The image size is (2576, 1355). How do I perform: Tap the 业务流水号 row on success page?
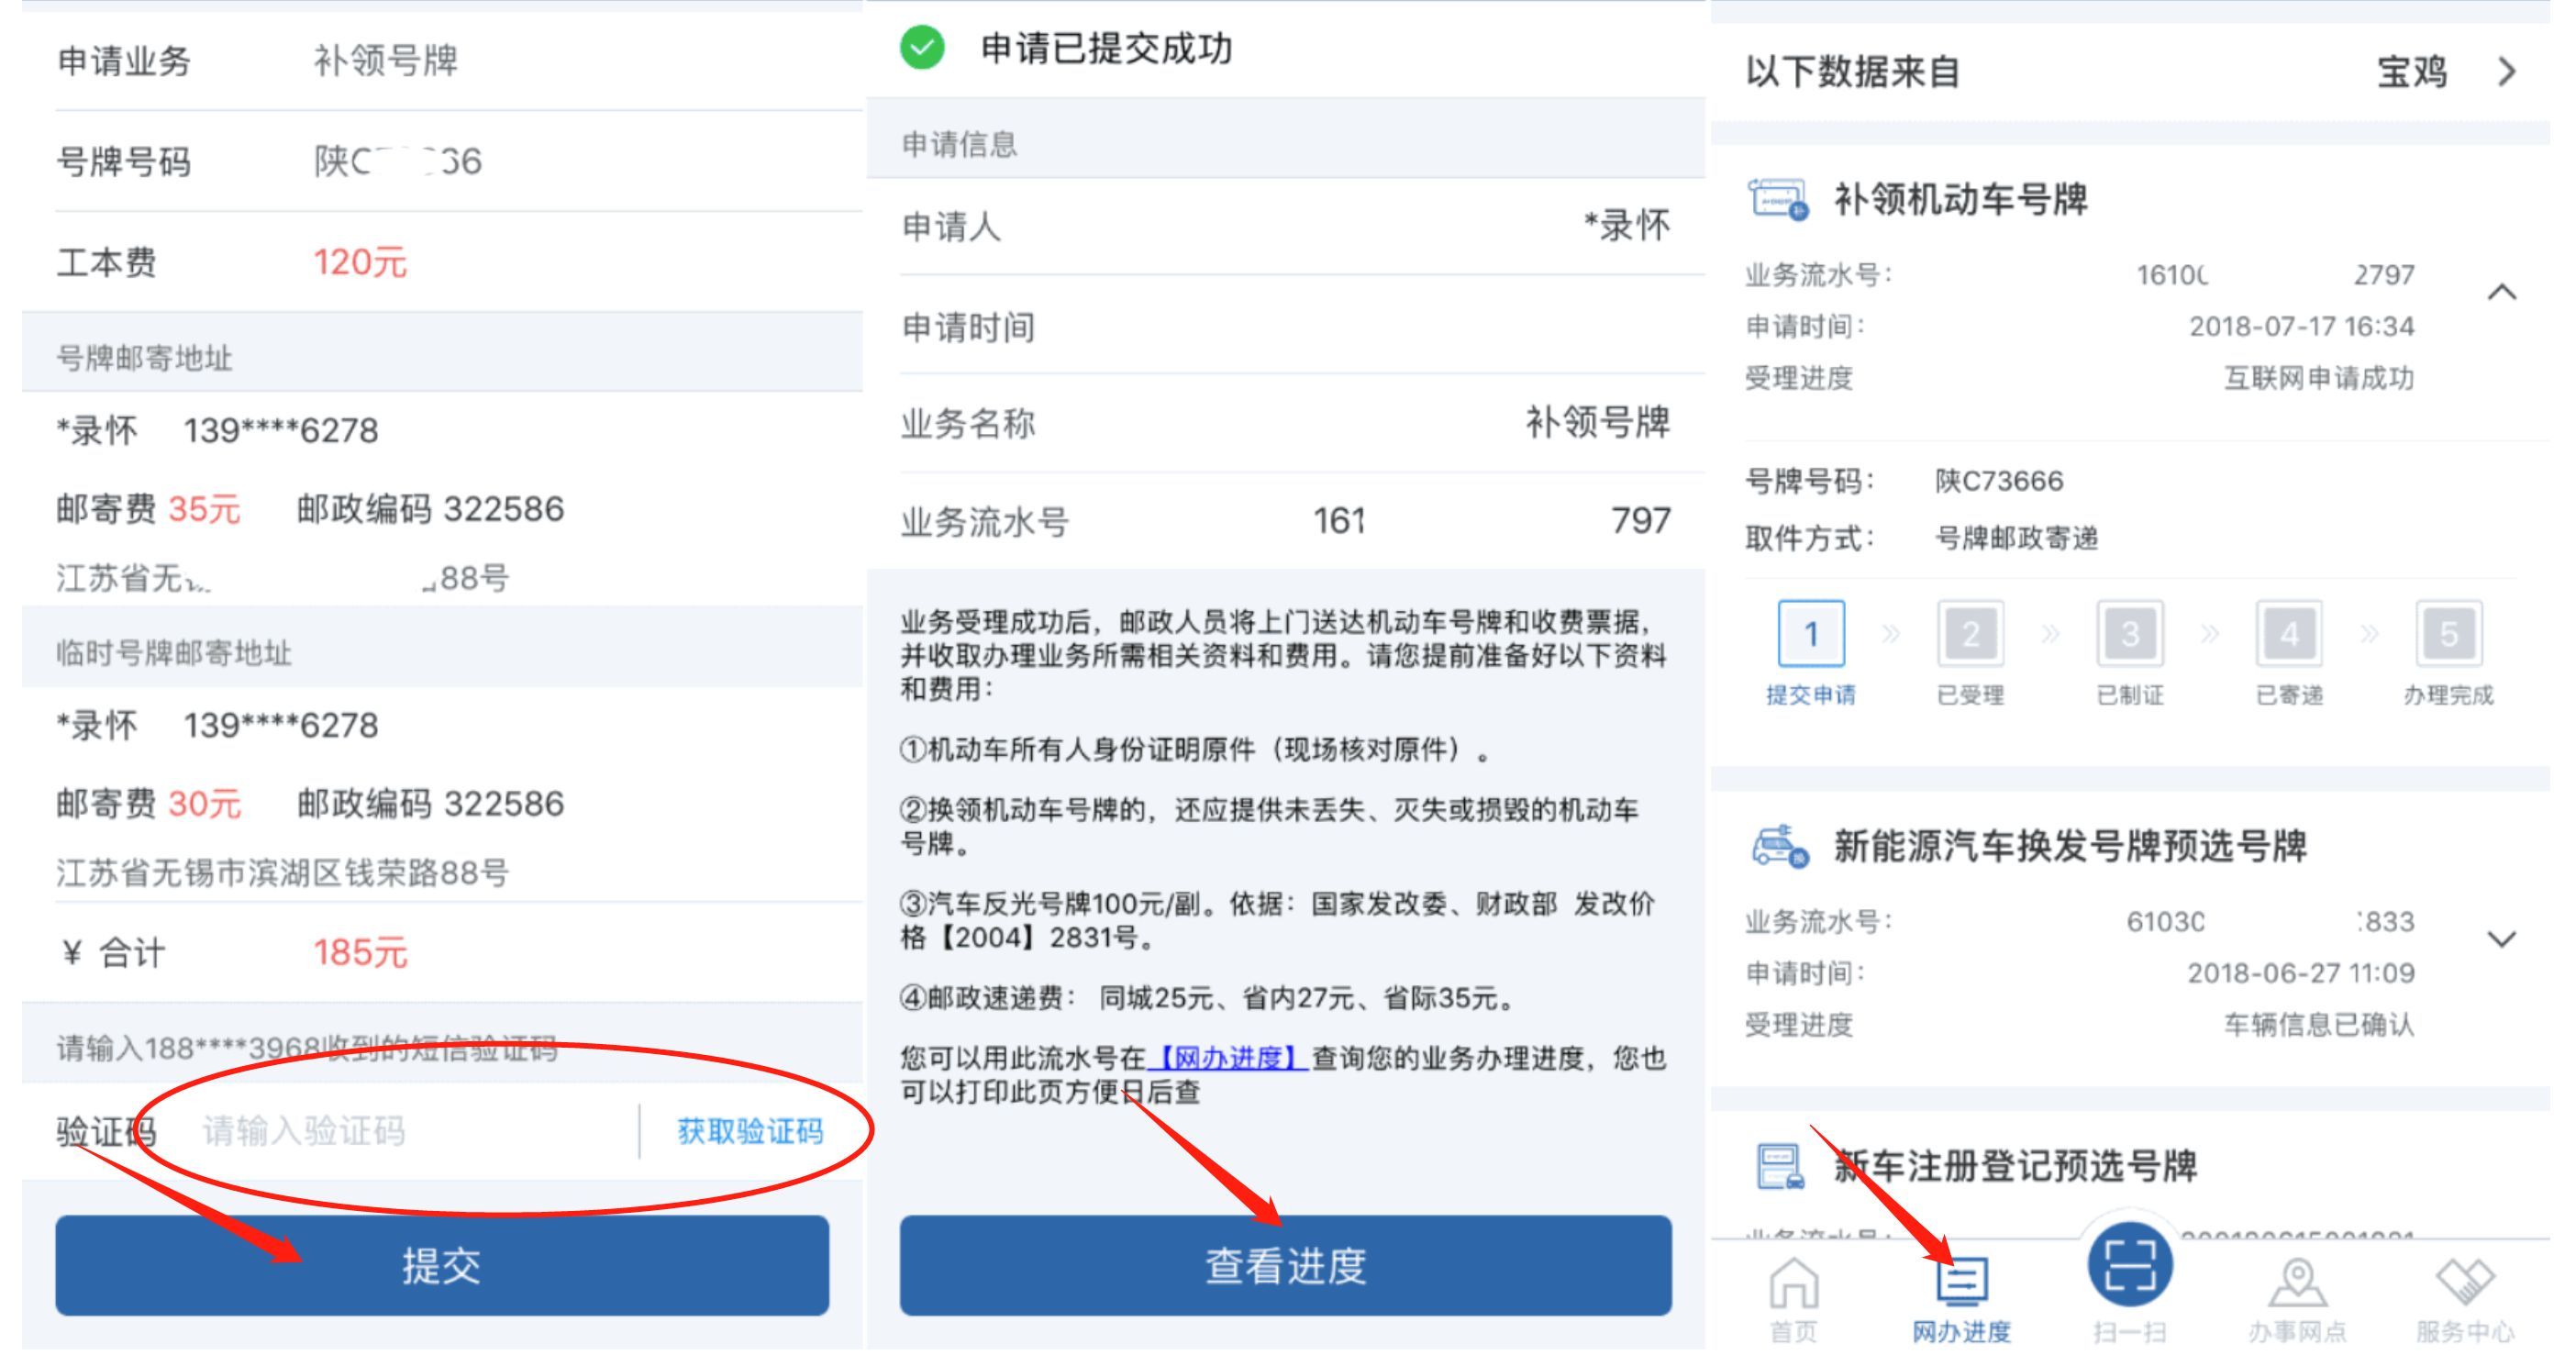pos(1286,521)
